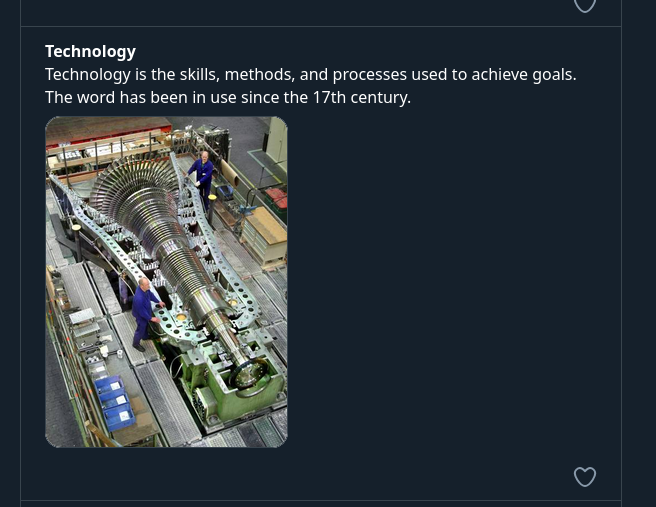Favorite the Technology card with the heart icon

pos(585,477)
